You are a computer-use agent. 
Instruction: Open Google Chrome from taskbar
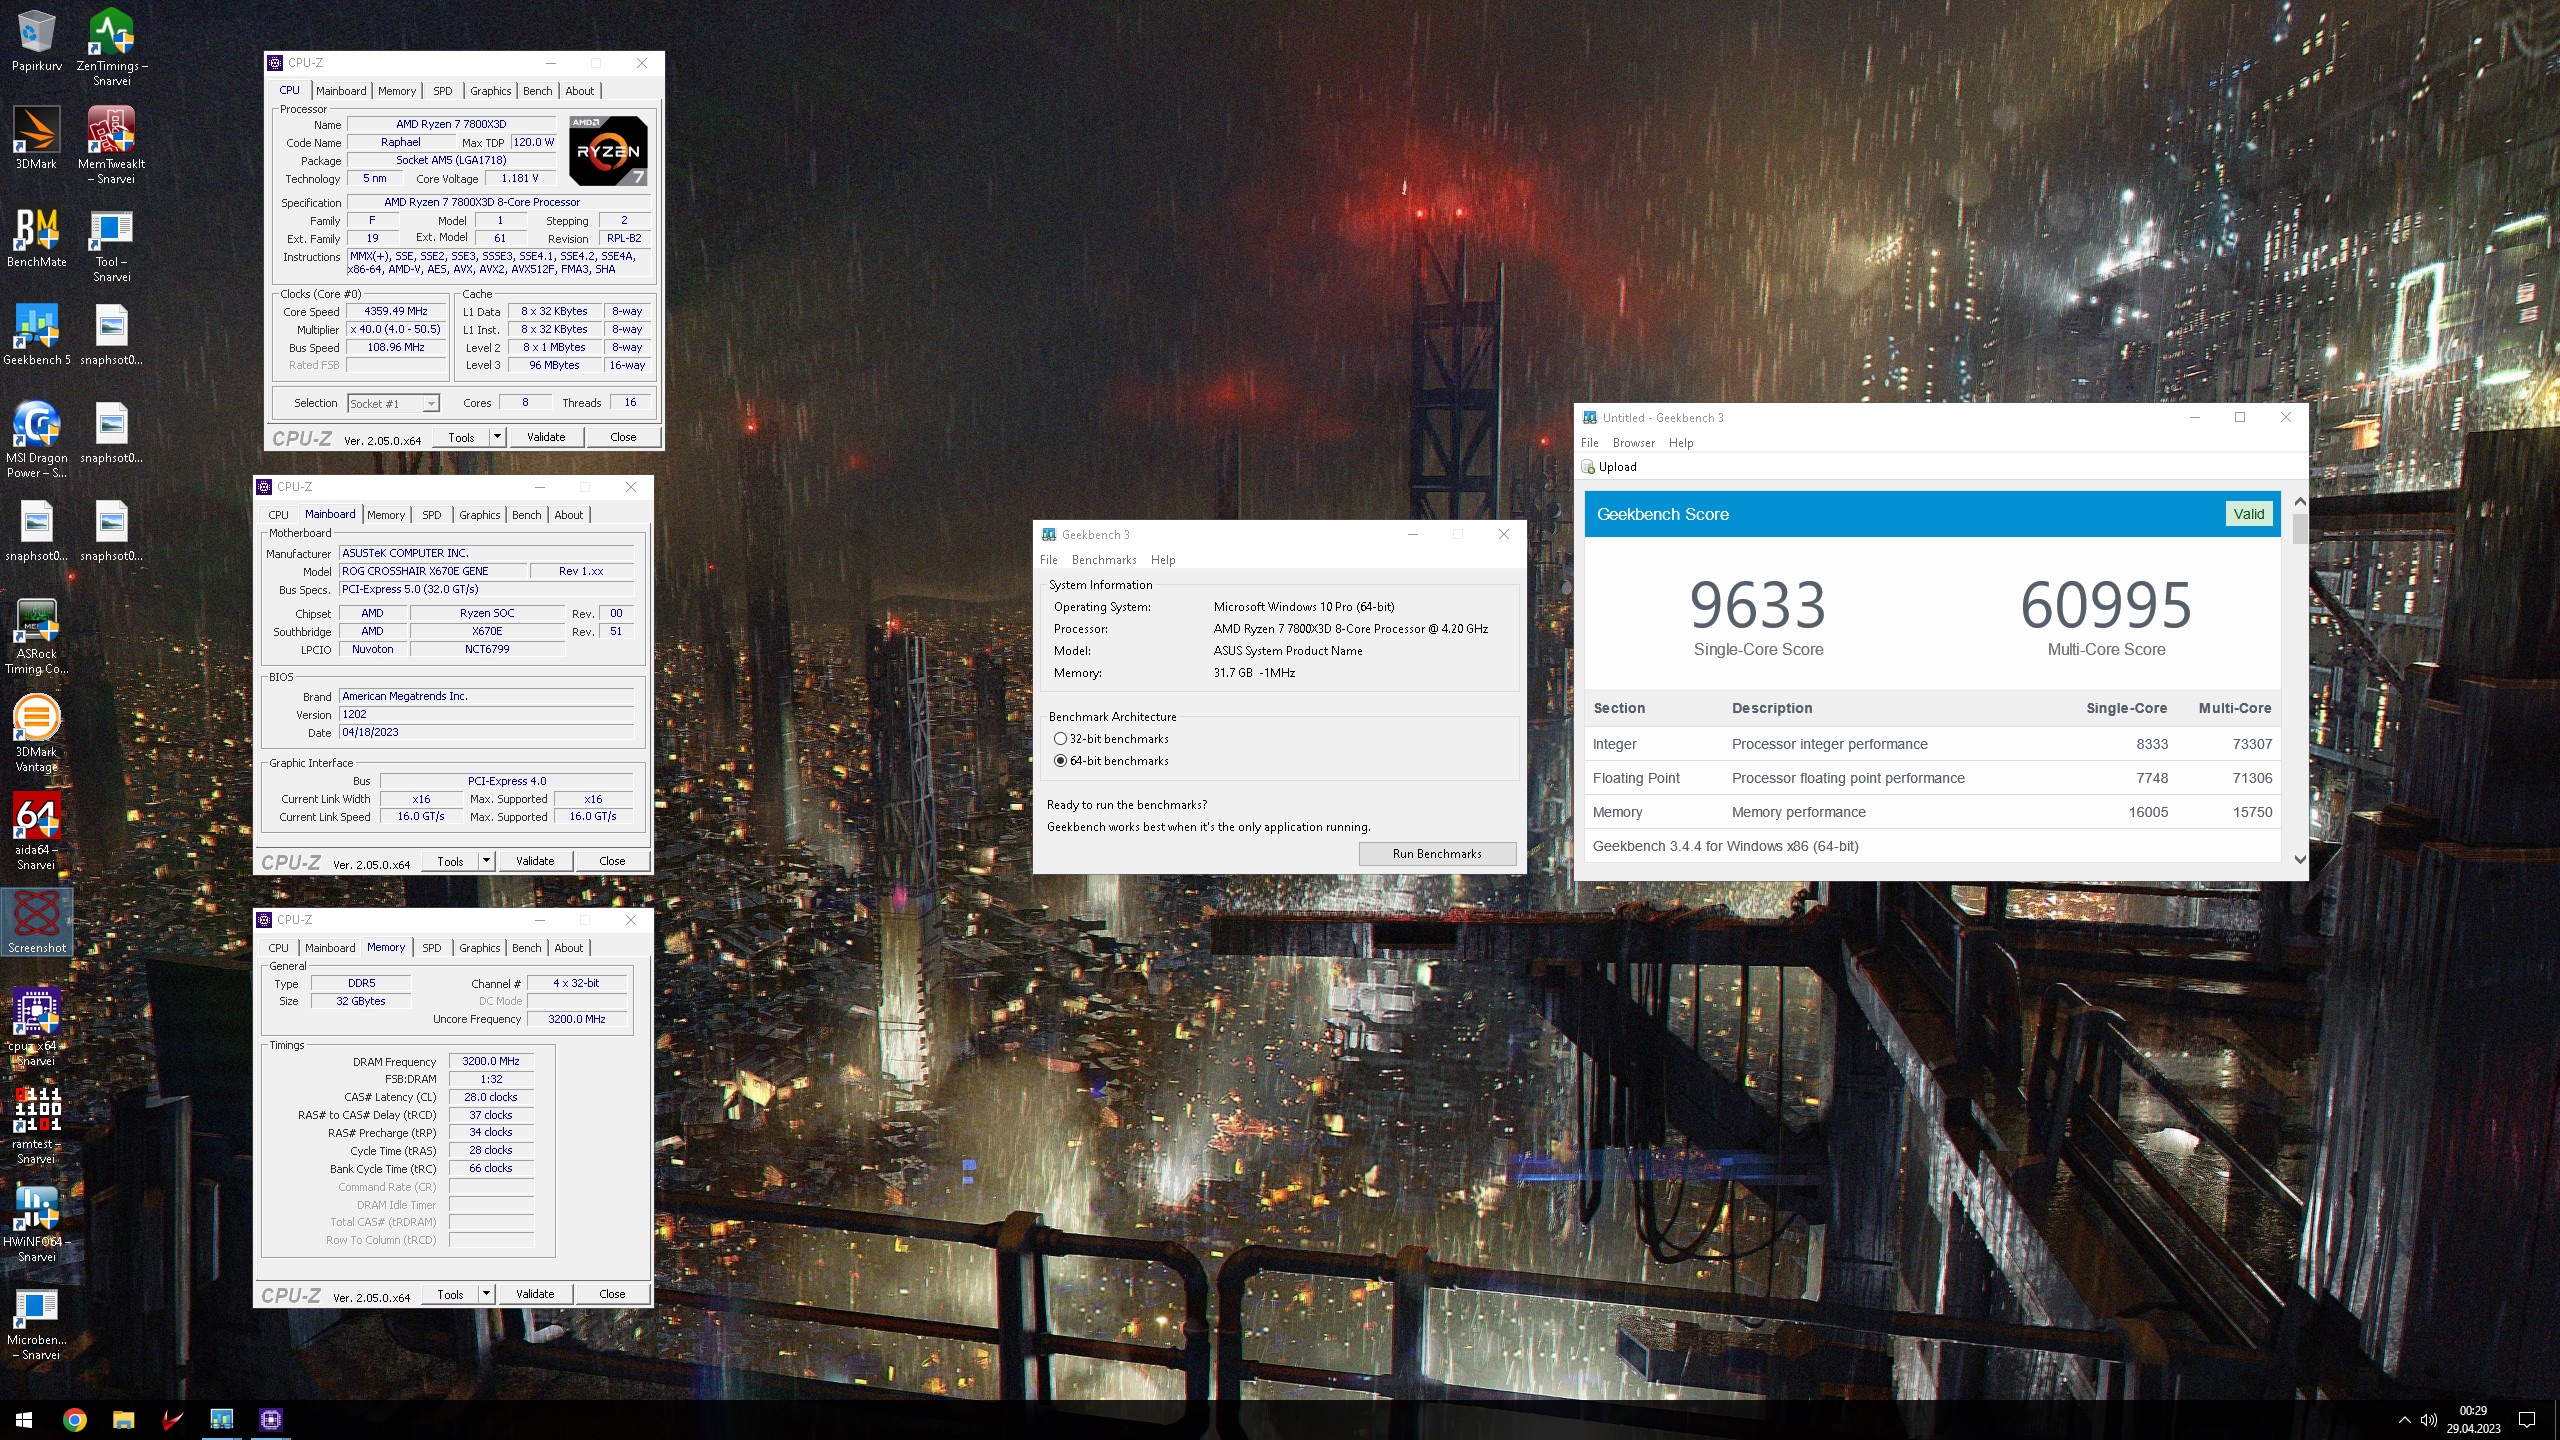coord(74,1419)
